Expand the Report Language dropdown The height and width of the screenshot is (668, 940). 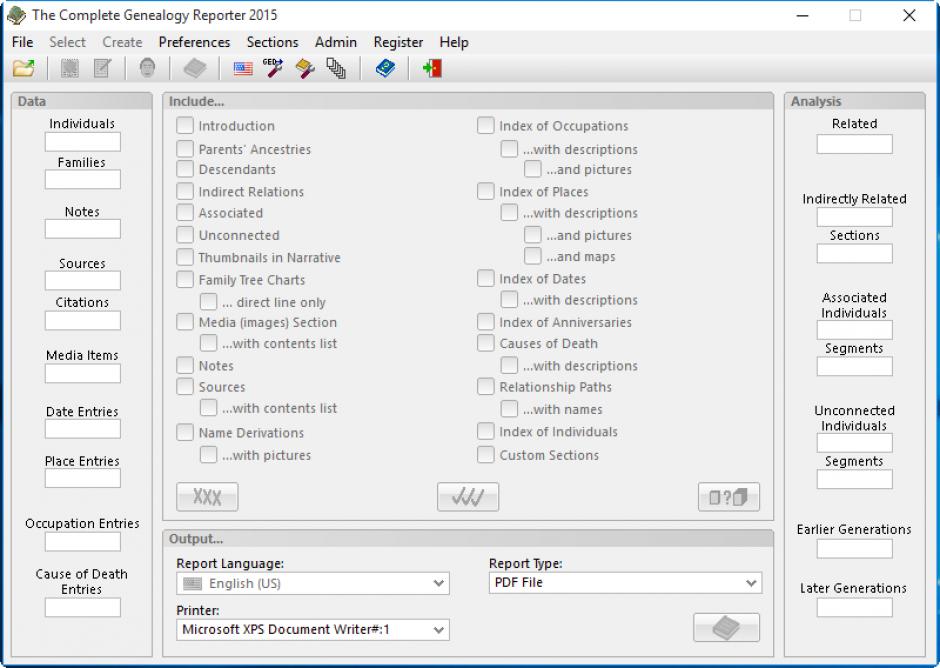[x=313, y=583]
